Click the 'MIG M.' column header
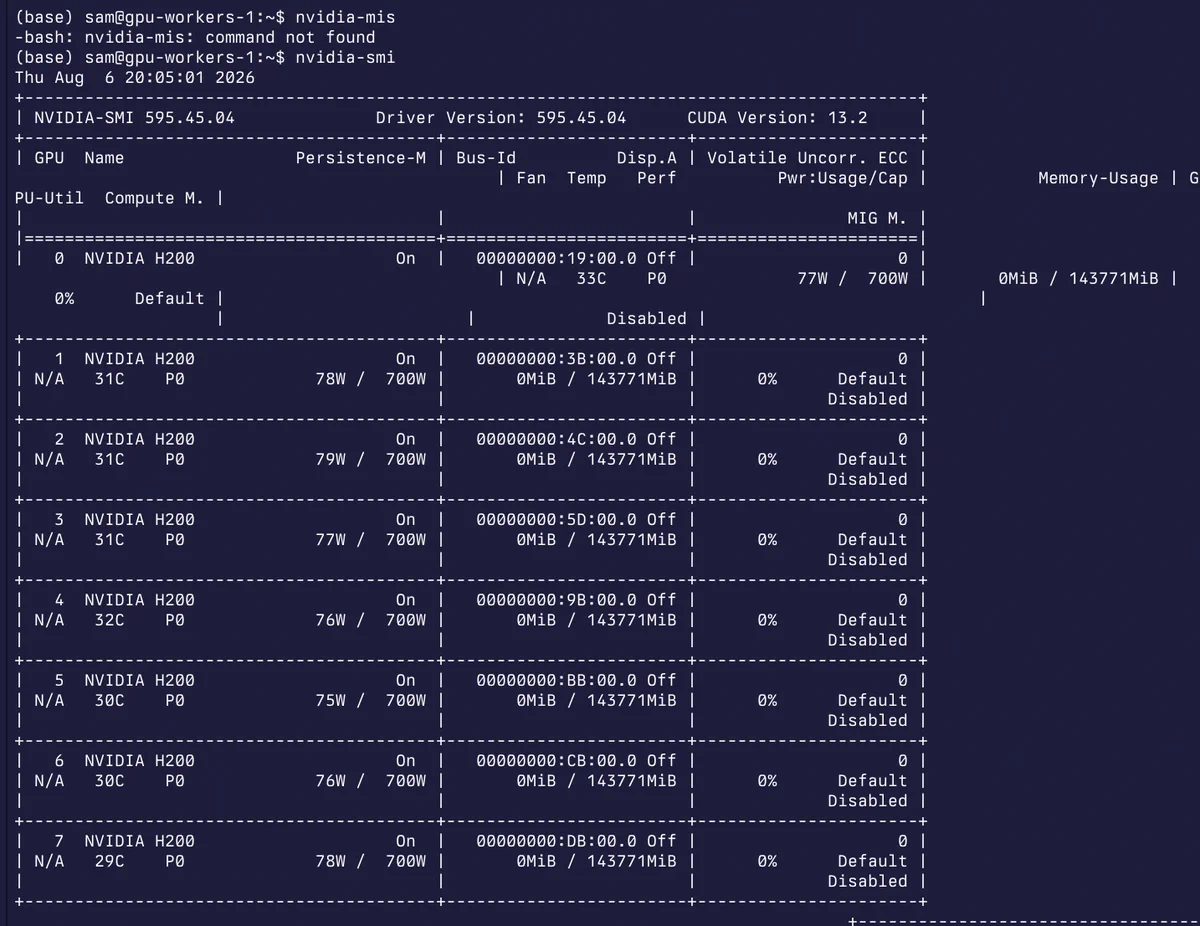This screenshot has height=926, width=1200. (x=877, y=218)
